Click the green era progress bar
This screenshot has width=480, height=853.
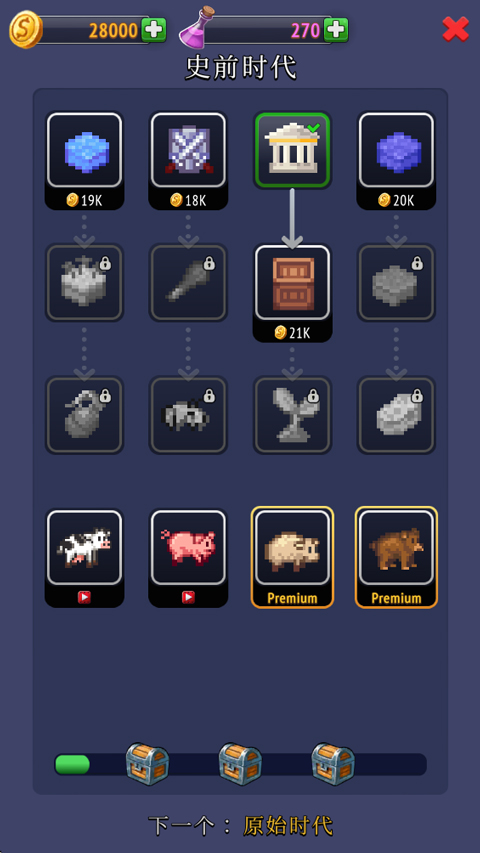240,764
